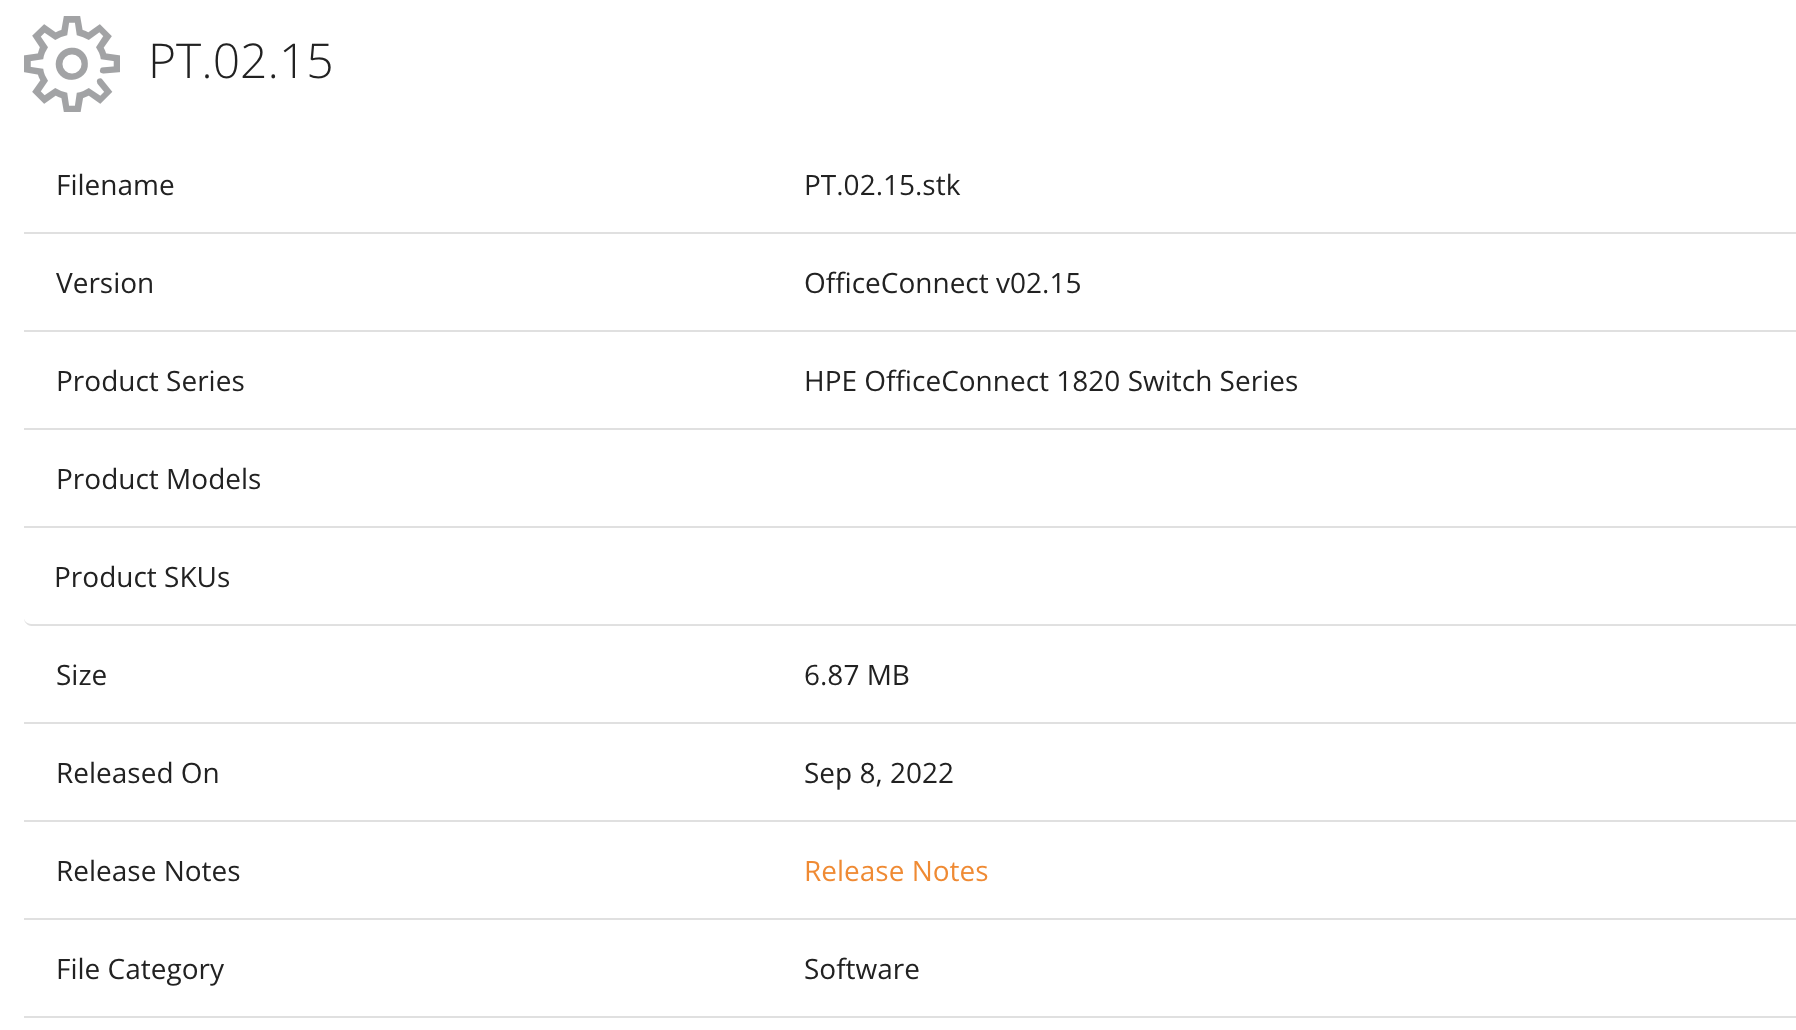The height and width of the screenshot is (1030, 1796).
Task: Click the OfficeConnect v02.15 version text
Action: click(942, 283)
